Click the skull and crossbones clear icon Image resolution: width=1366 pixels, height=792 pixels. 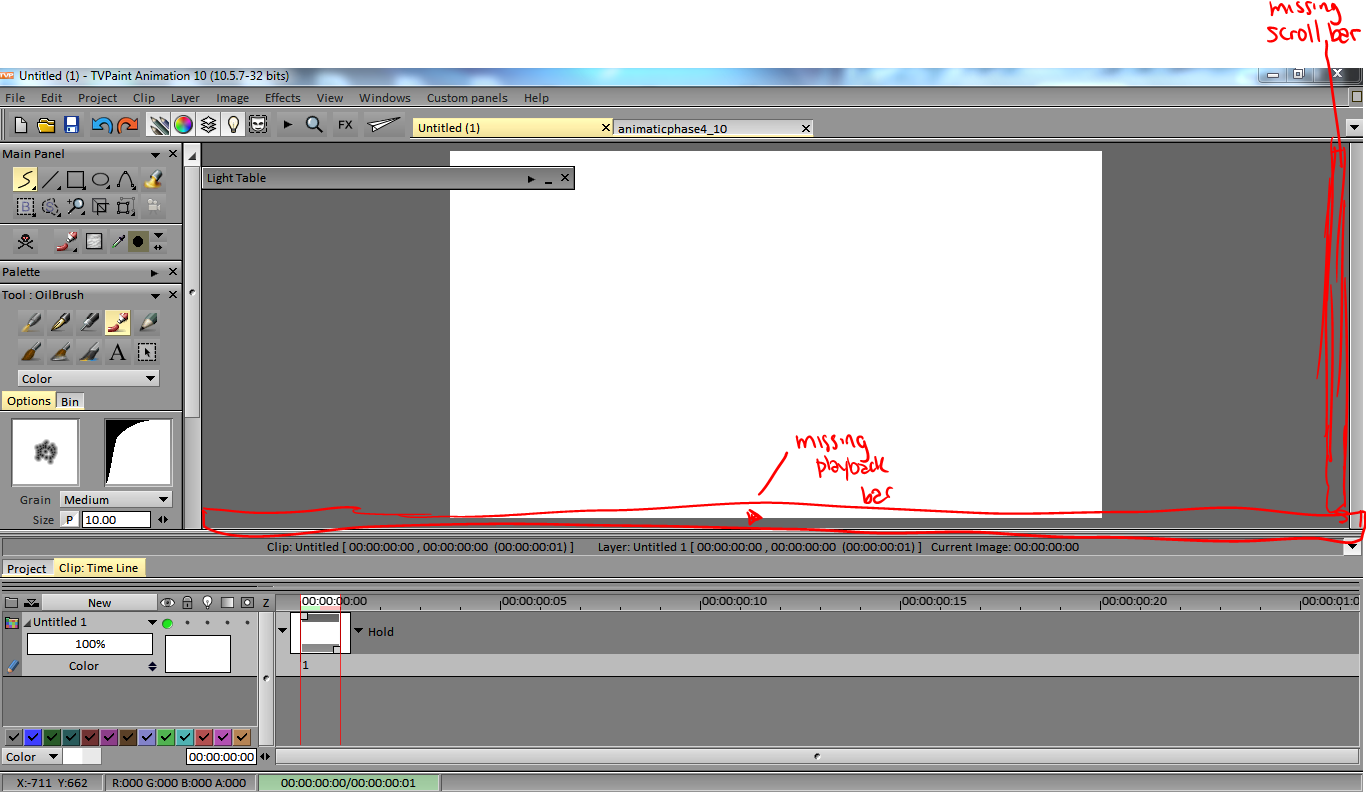pyautogui.click(x=25, y=241)
